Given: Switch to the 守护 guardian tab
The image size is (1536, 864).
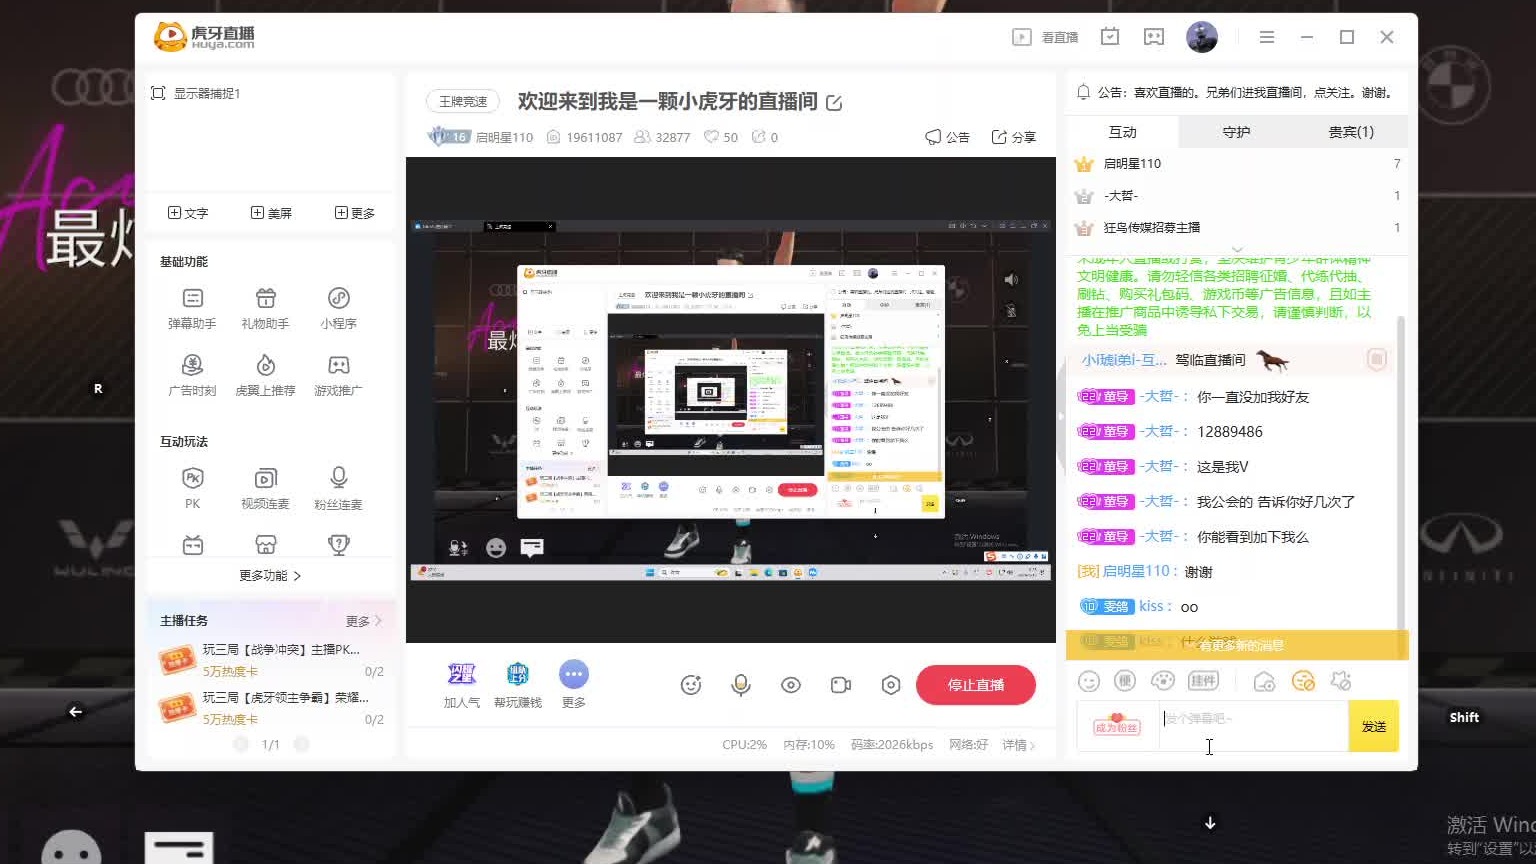Looking at the screenshot, I should pyautogui.click(x=1236, y=131).
